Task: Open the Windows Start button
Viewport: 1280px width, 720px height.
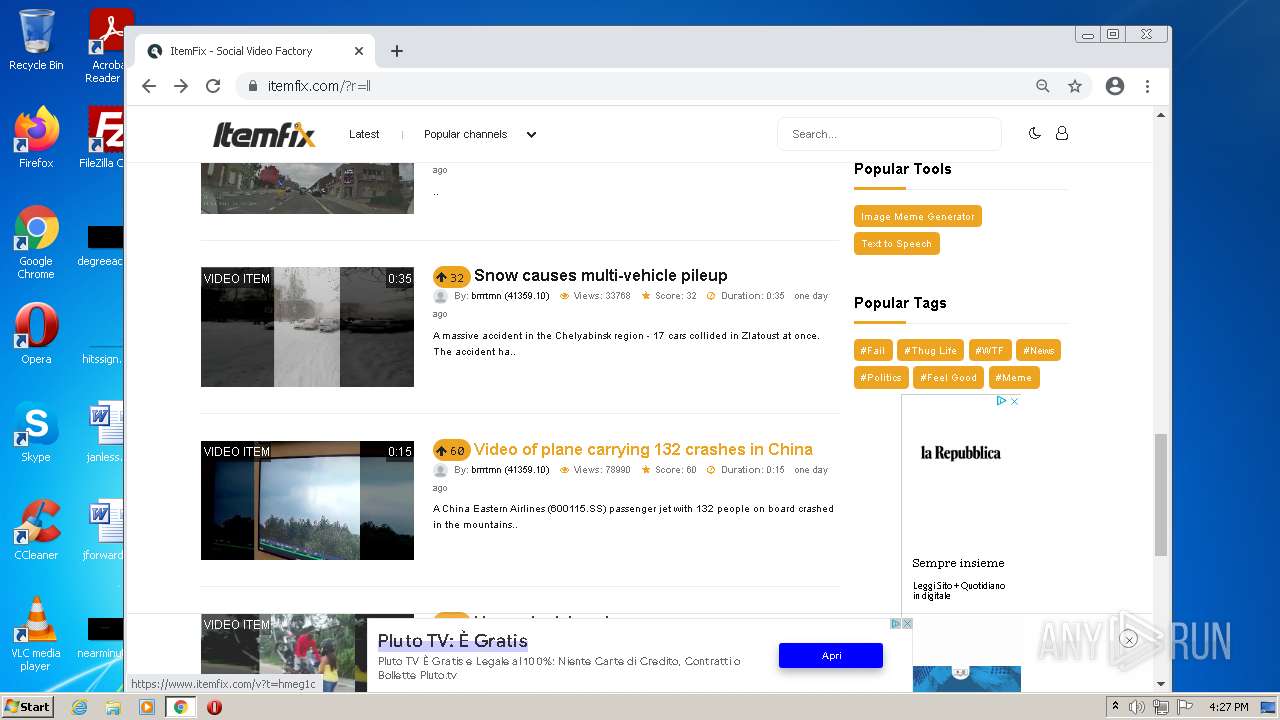Action: click(28, 707)
